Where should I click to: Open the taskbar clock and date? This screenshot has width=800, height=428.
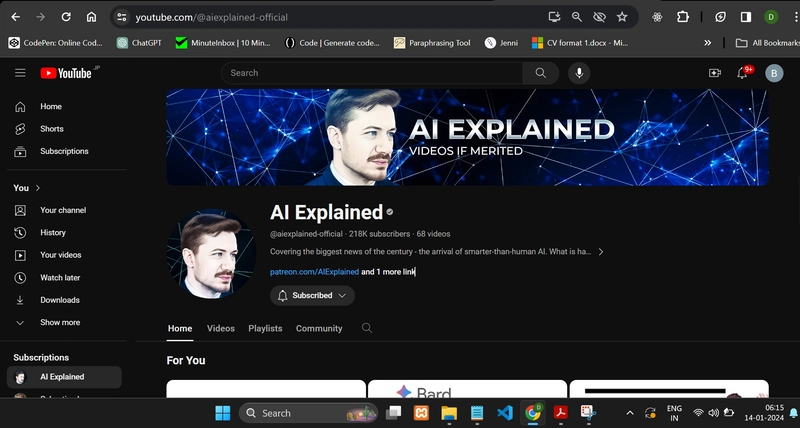pyautogui.click(x=764, y=413)
